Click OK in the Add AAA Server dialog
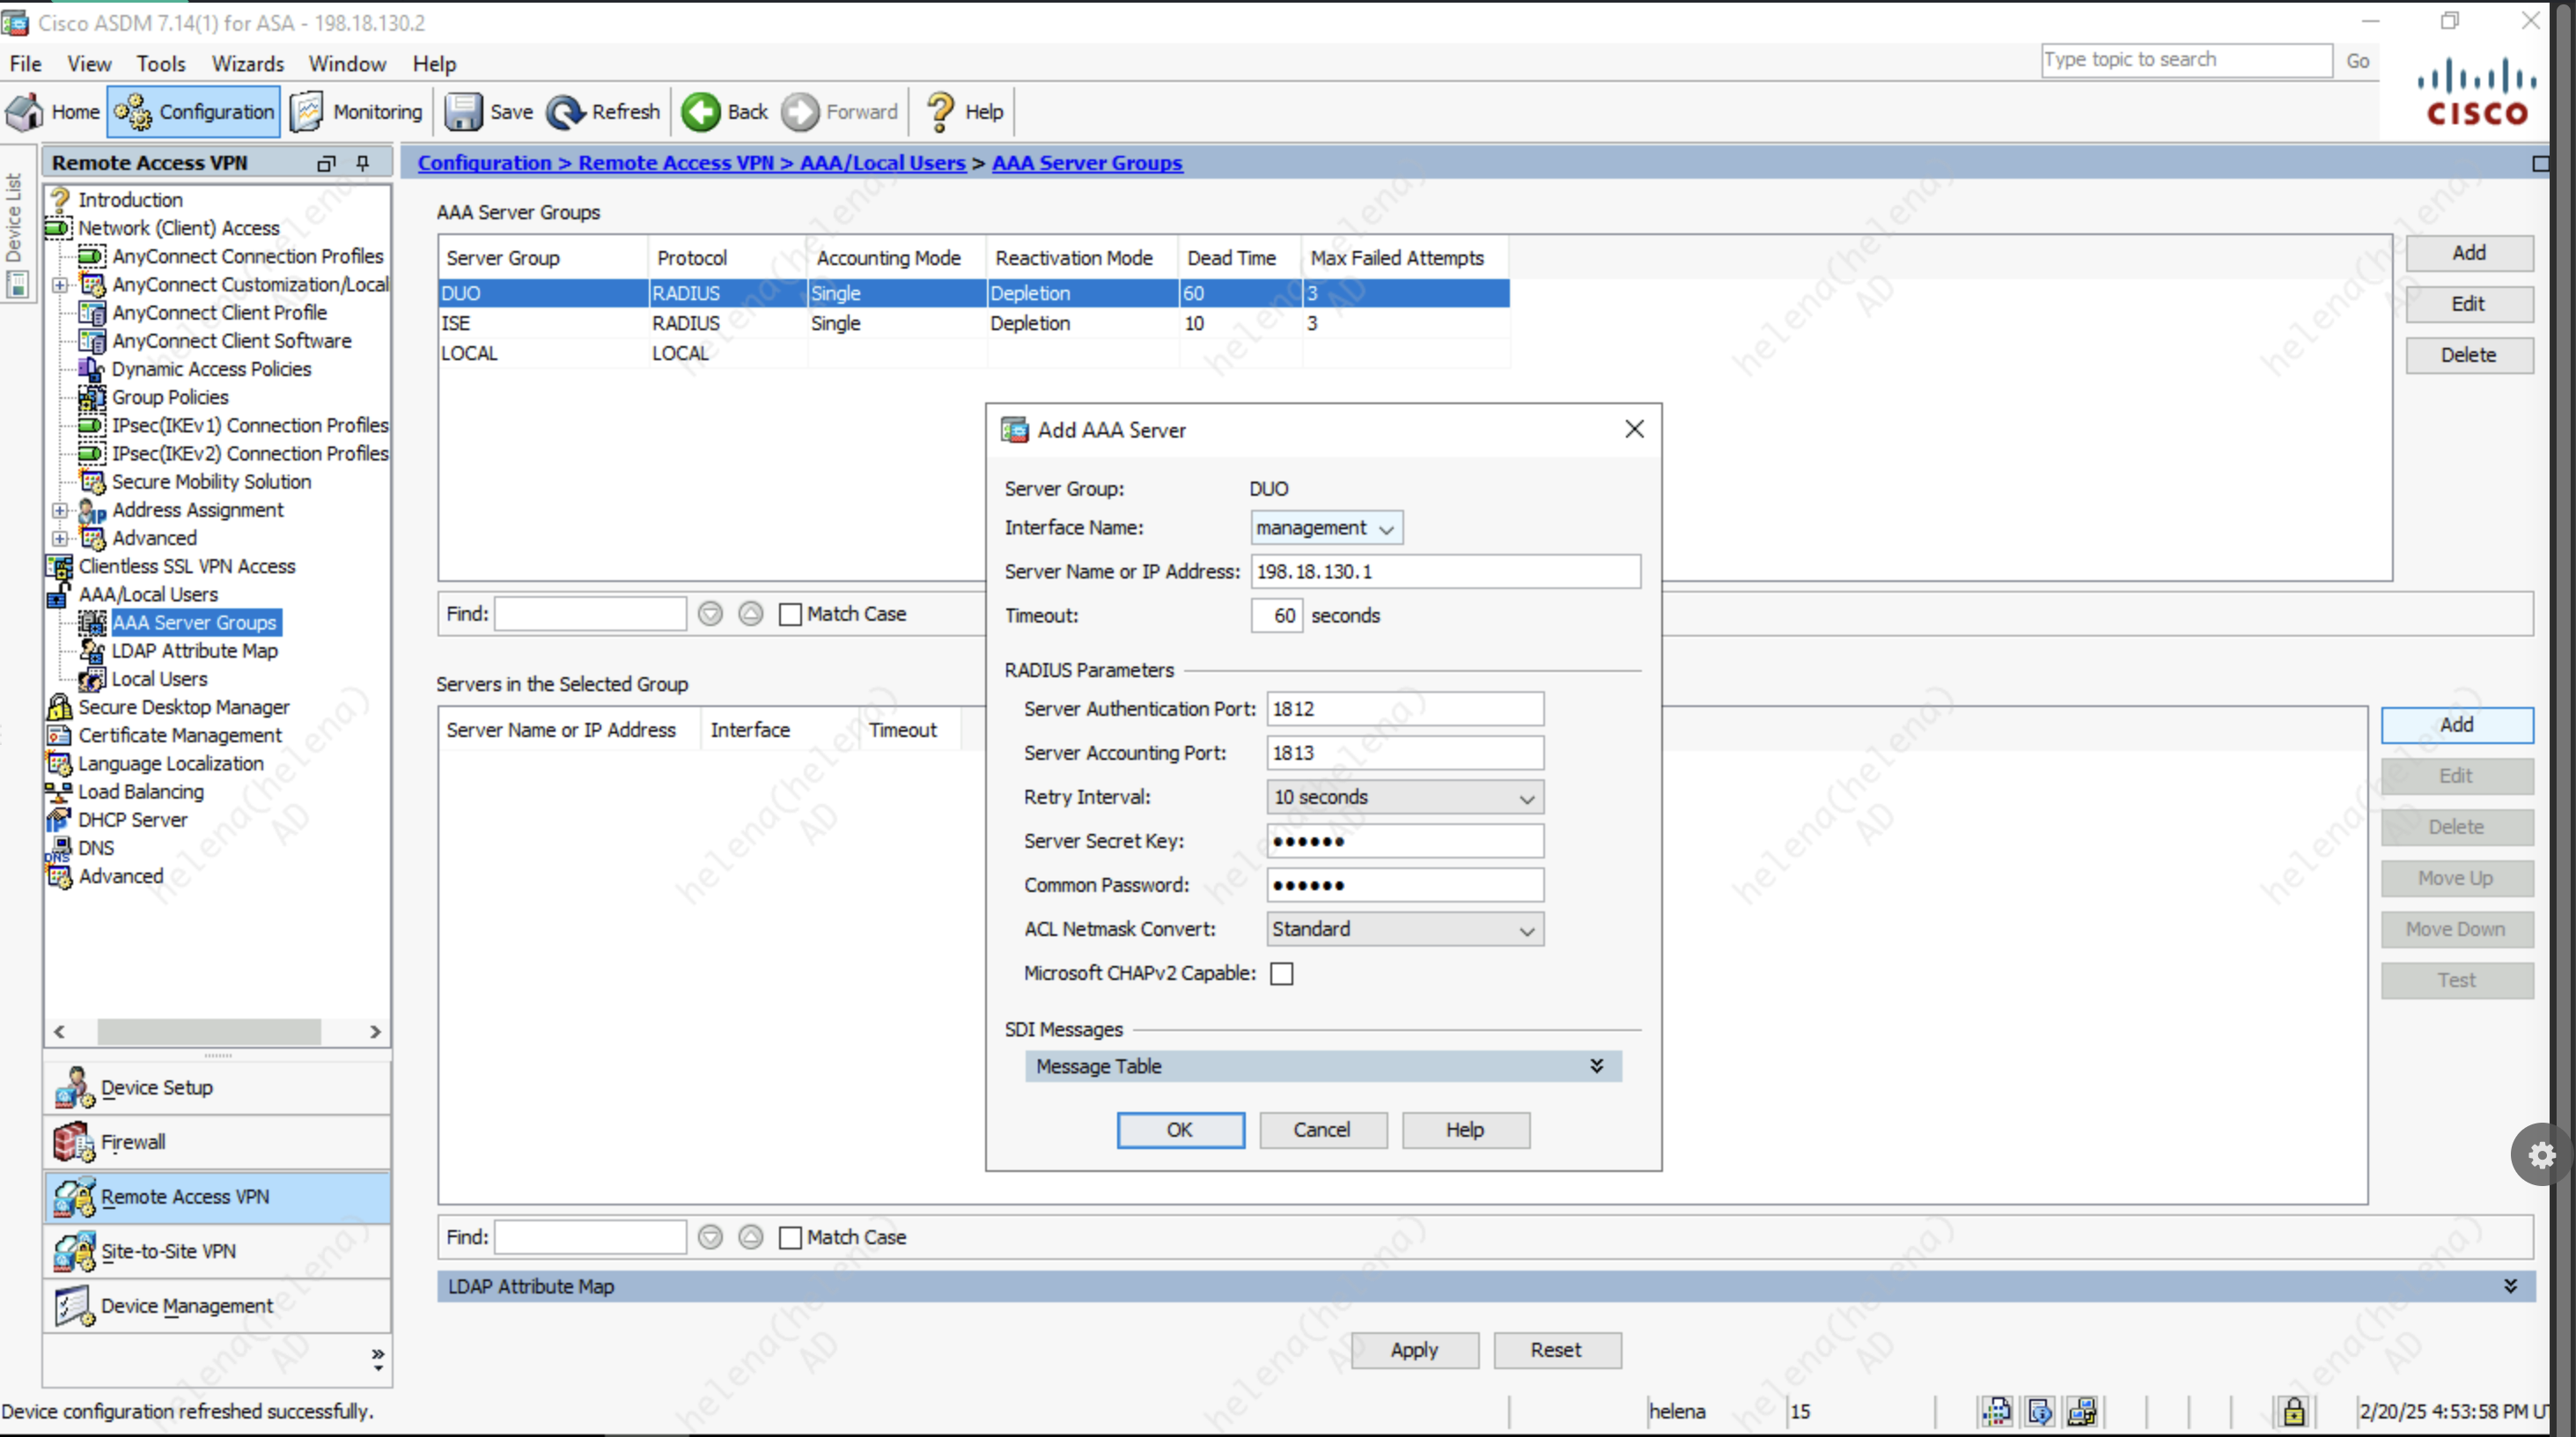This screenshot has width=2576, height=1437. click(x=1180, y=1130)
